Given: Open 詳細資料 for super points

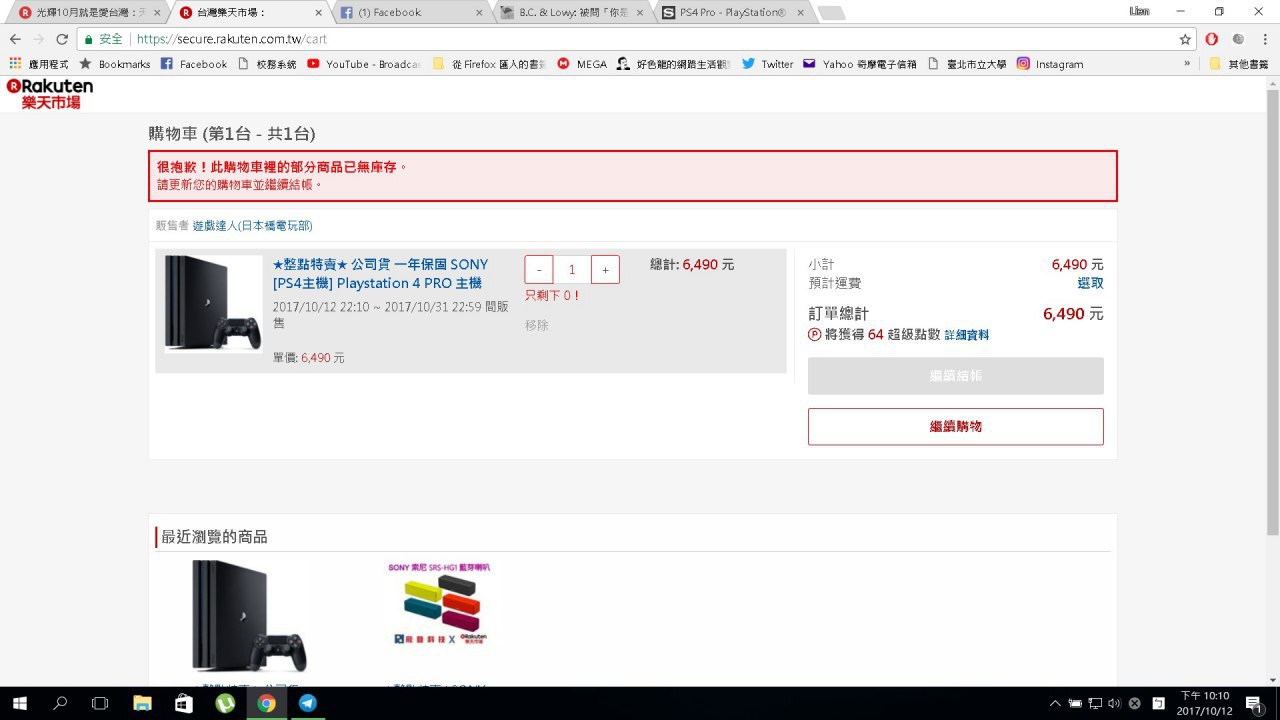Looking at the screenshot, I should point(967,335).
